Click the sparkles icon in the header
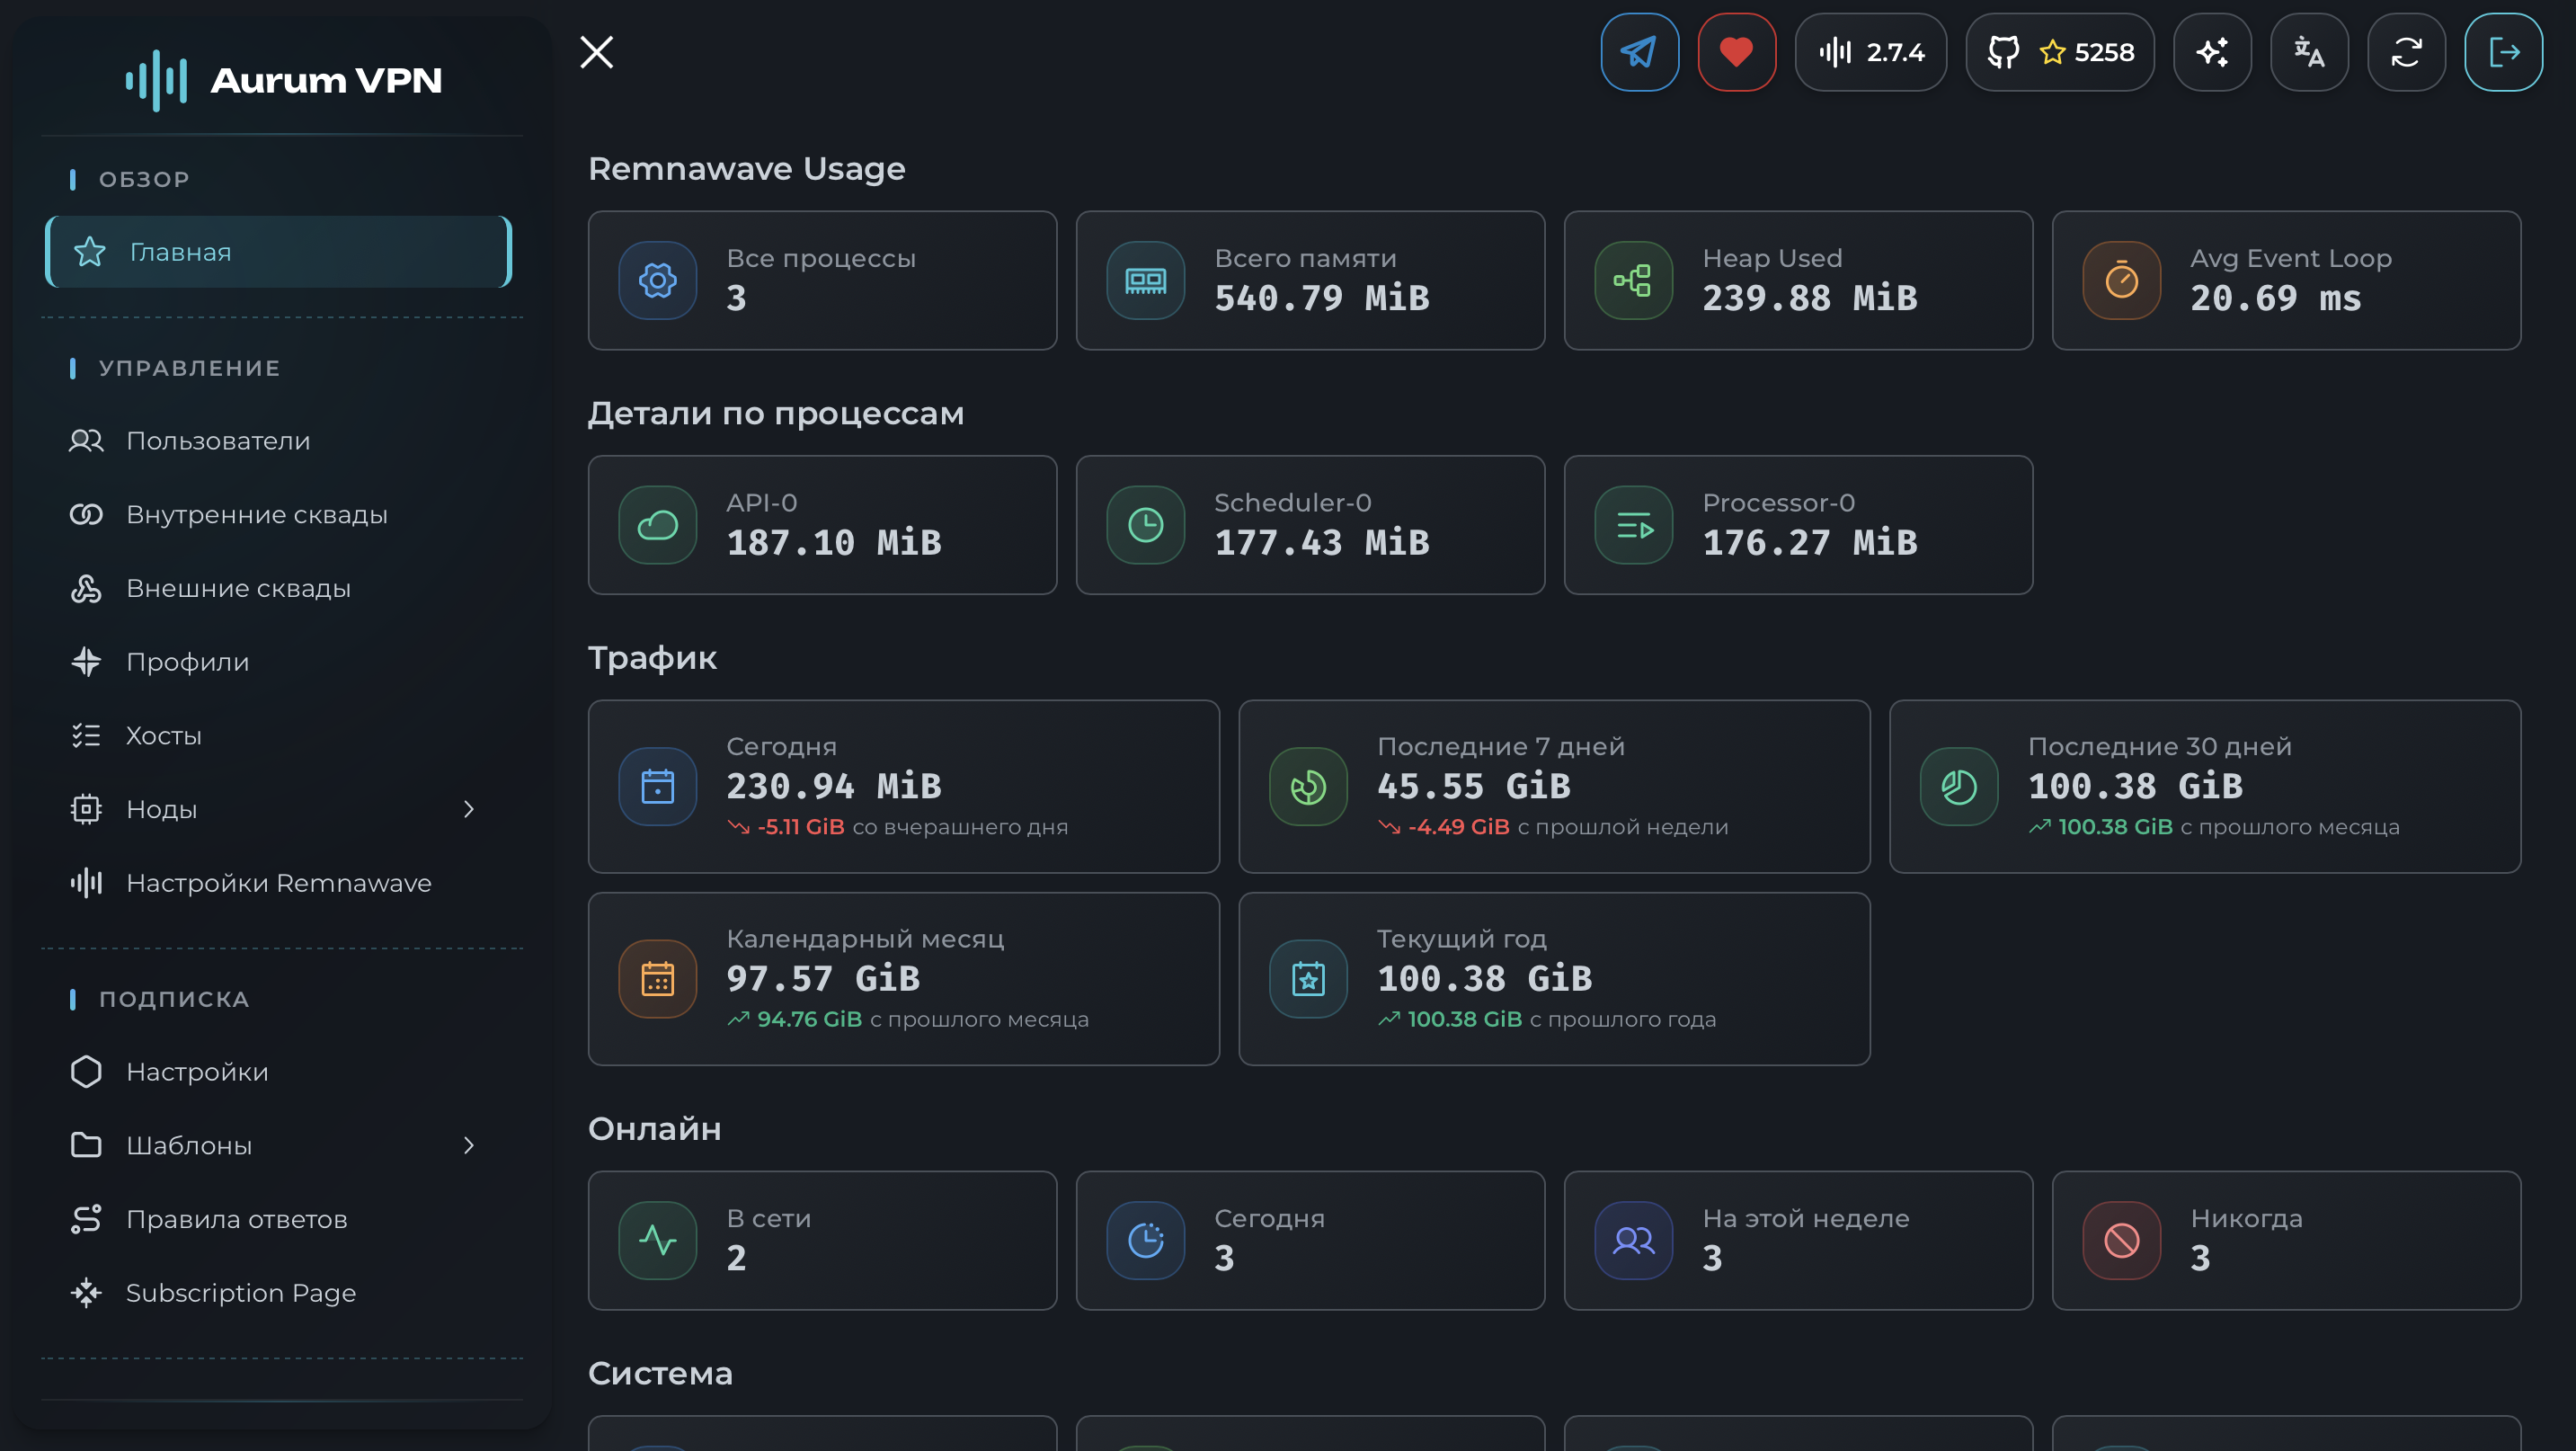Image resolution: width=2576 pixels, height=1451 pixels. [2212, 52]
